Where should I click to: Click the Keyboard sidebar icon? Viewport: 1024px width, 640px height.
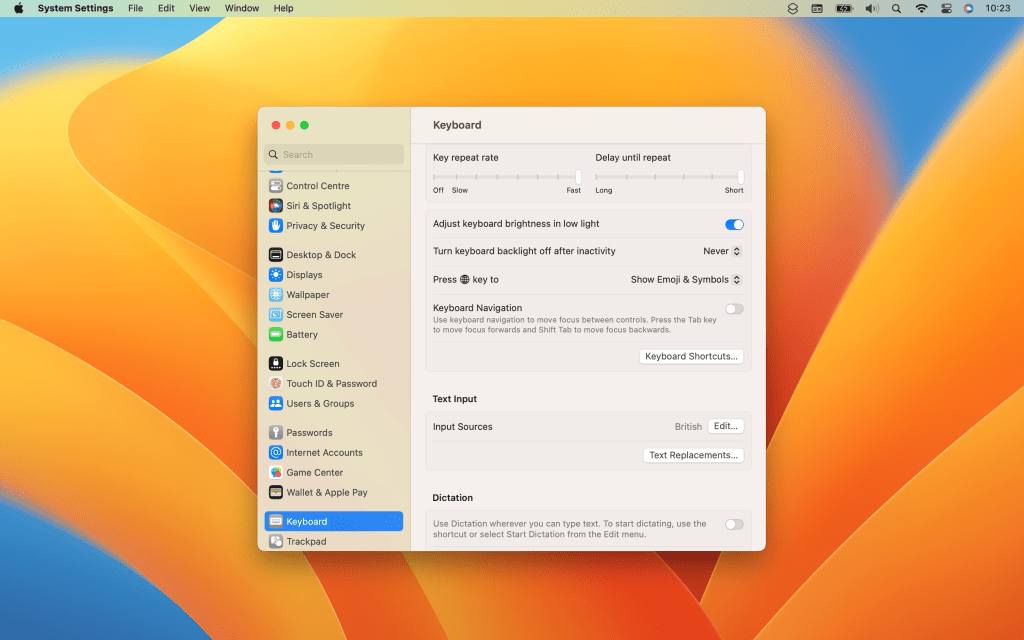(276, 521)
